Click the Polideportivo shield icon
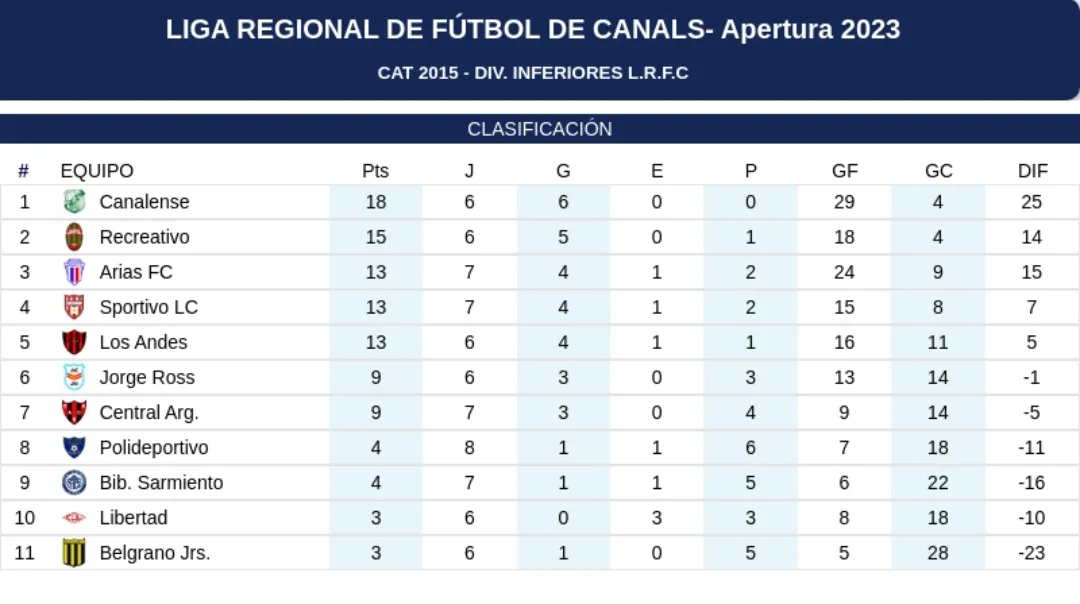This screenshot has height=604, width=1080. click(x=74, y=447)
